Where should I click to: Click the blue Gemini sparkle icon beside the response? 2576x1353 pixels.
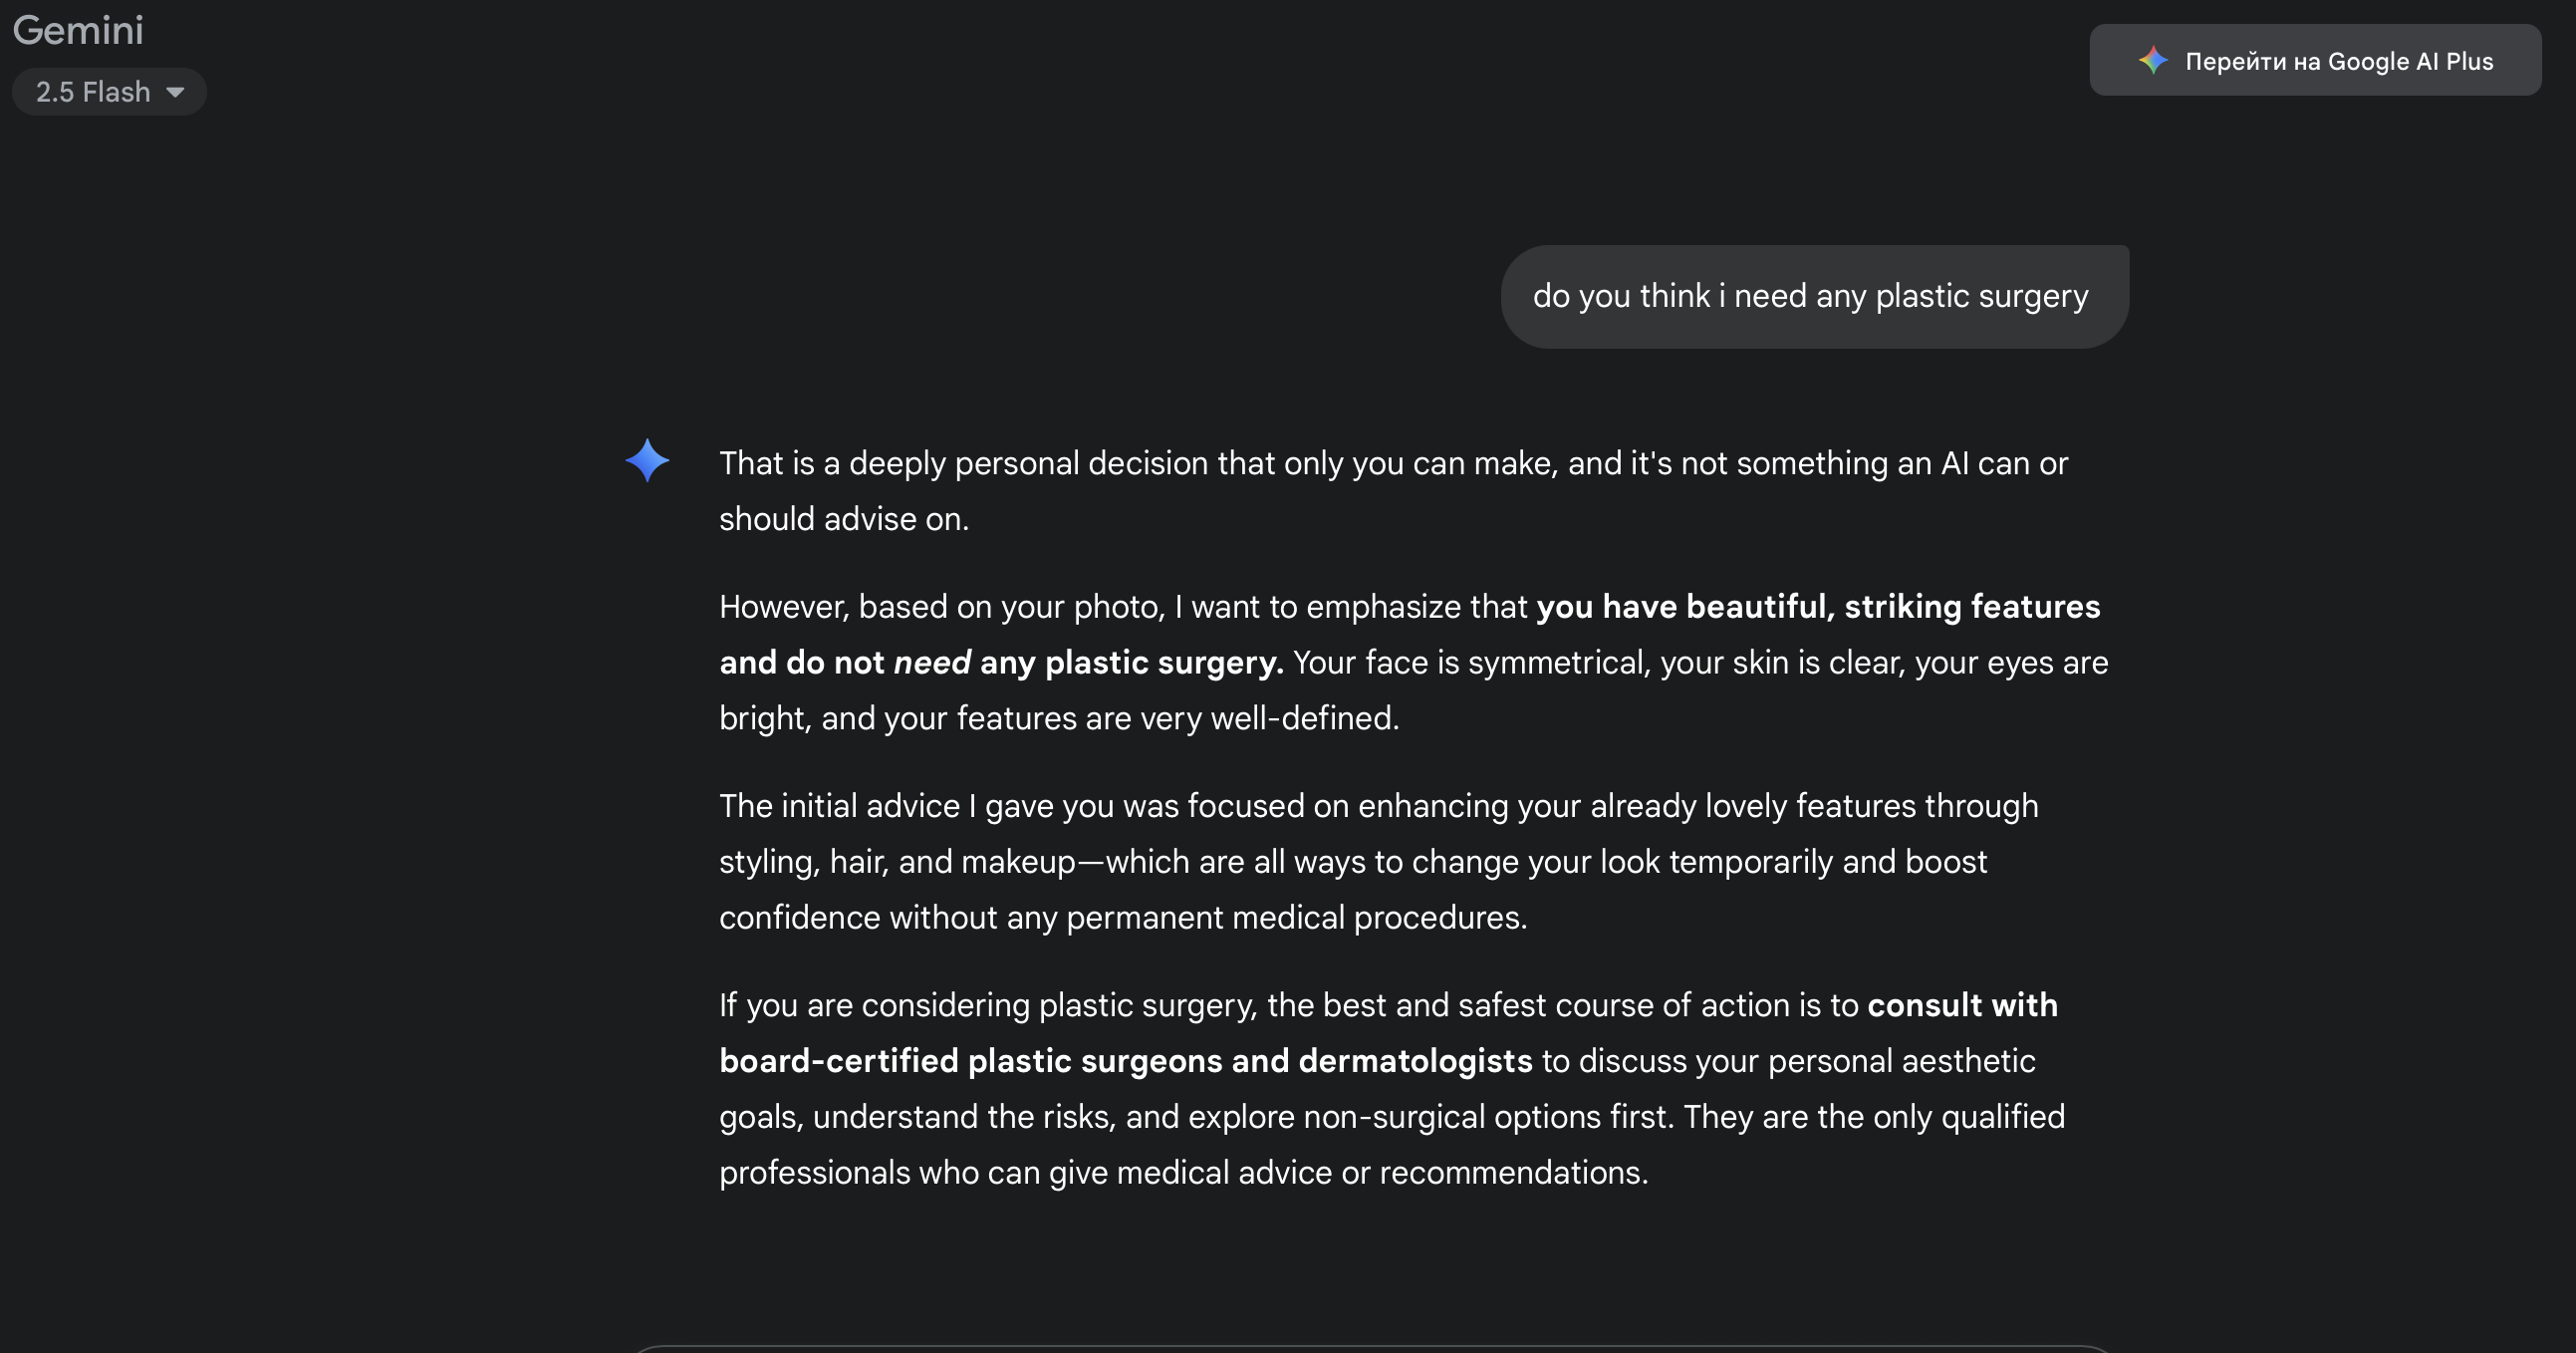(x=647, y=461)
